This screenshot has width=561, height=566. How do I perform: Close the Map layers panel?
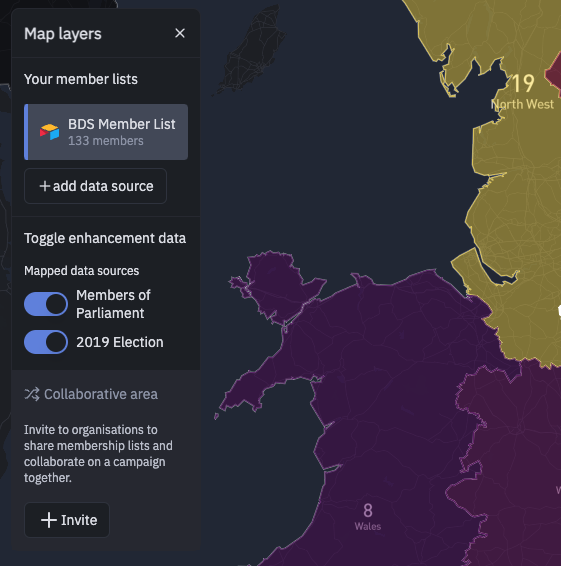(x=180, y=33)
